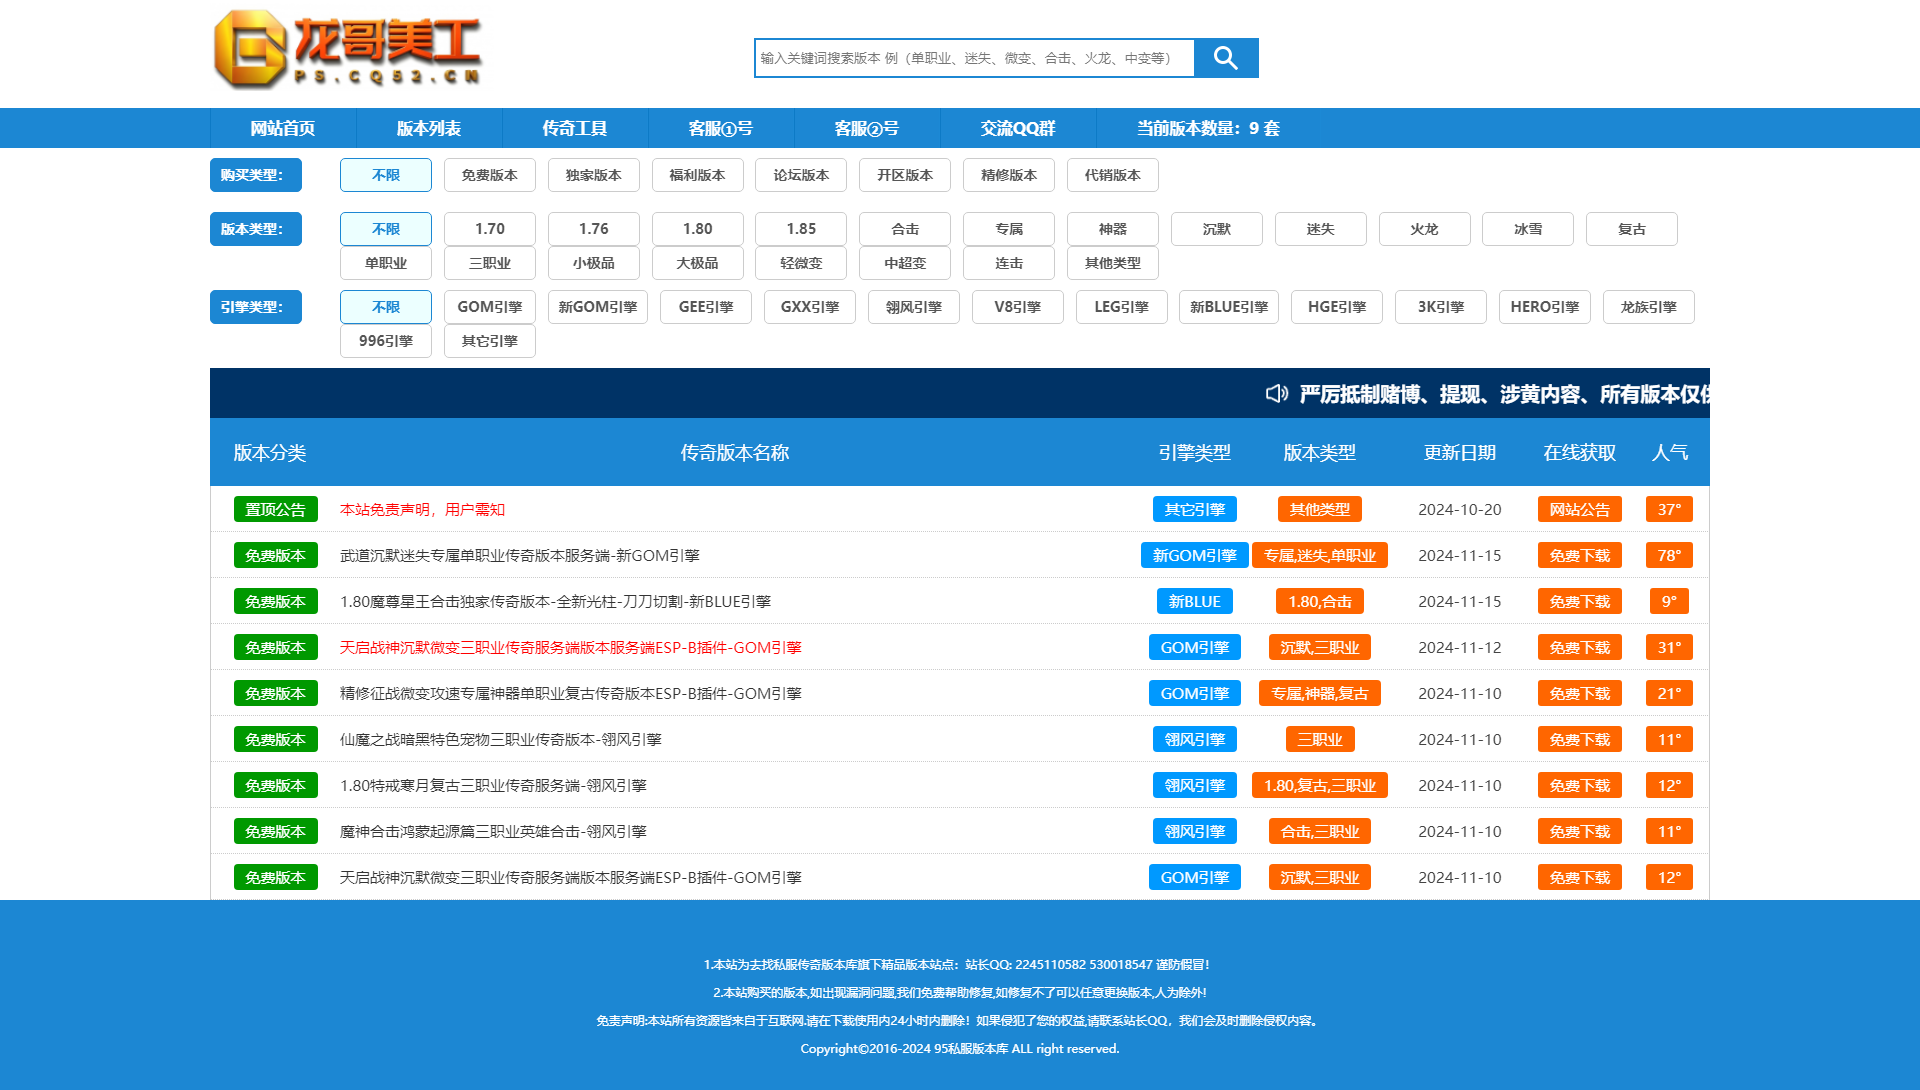This screenshot has height=1090, width=1920.
Task: Select the 轻微变 version type filter
Action: tap(801, 263)
